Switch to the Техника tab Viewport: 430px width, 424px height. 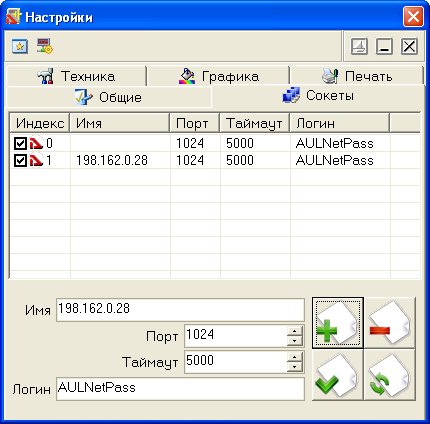coord(76,76)
